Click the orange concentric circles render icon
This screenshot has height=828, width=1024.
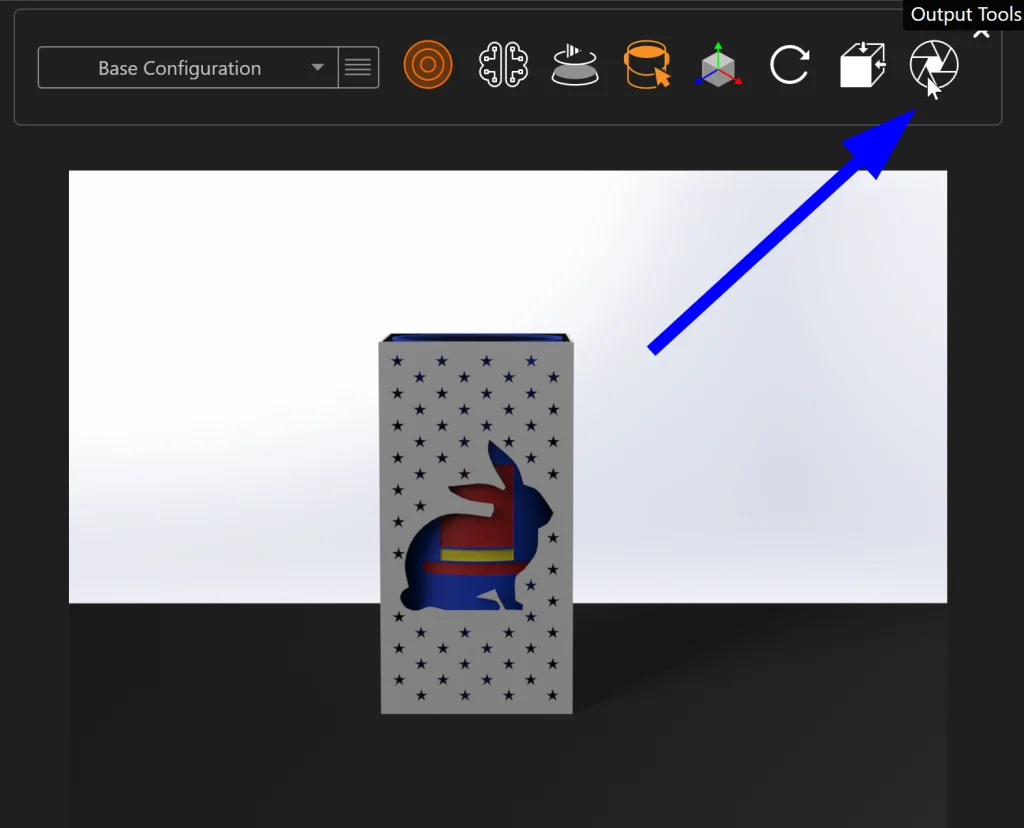click(x=428, y=65)
